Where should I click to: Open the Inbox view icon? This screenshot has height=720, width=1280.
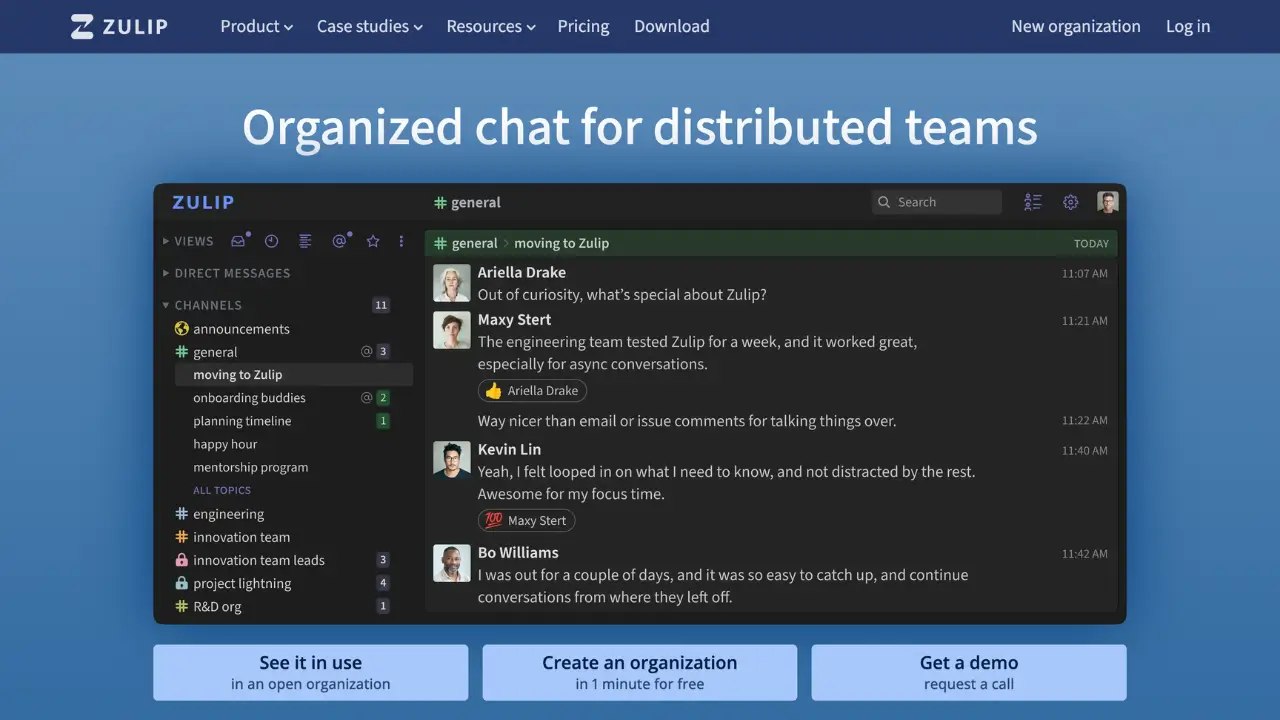pos(239,241)
